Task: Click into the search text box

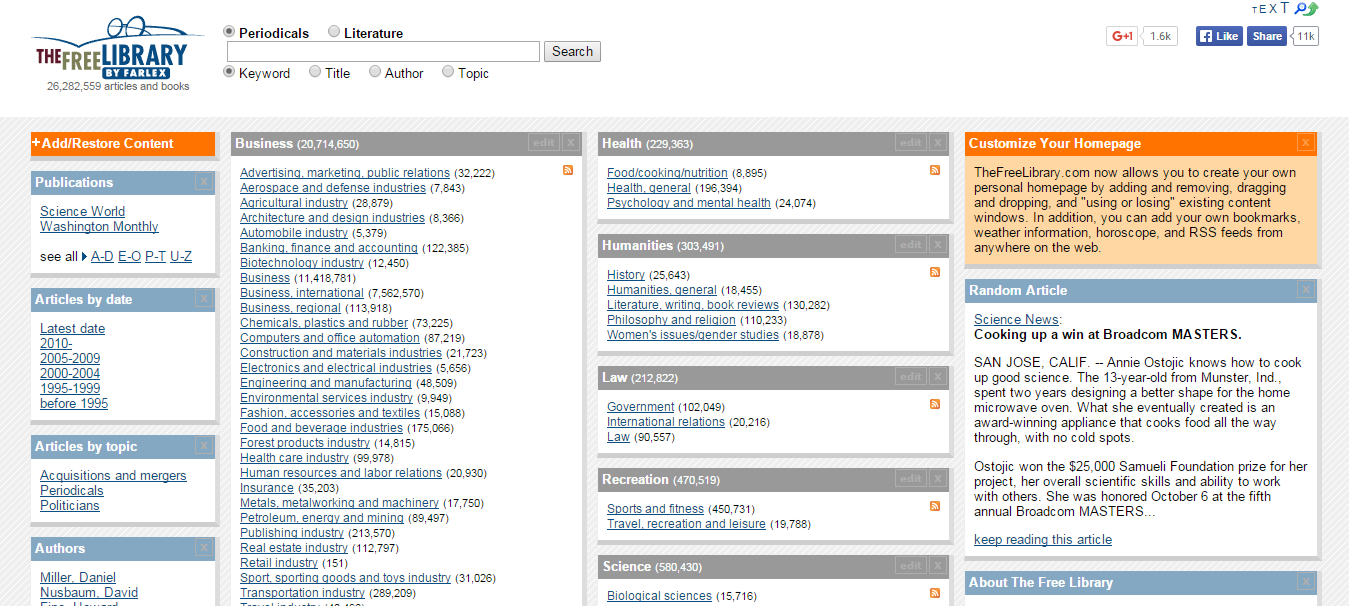Action: click(x=383, y=52)
